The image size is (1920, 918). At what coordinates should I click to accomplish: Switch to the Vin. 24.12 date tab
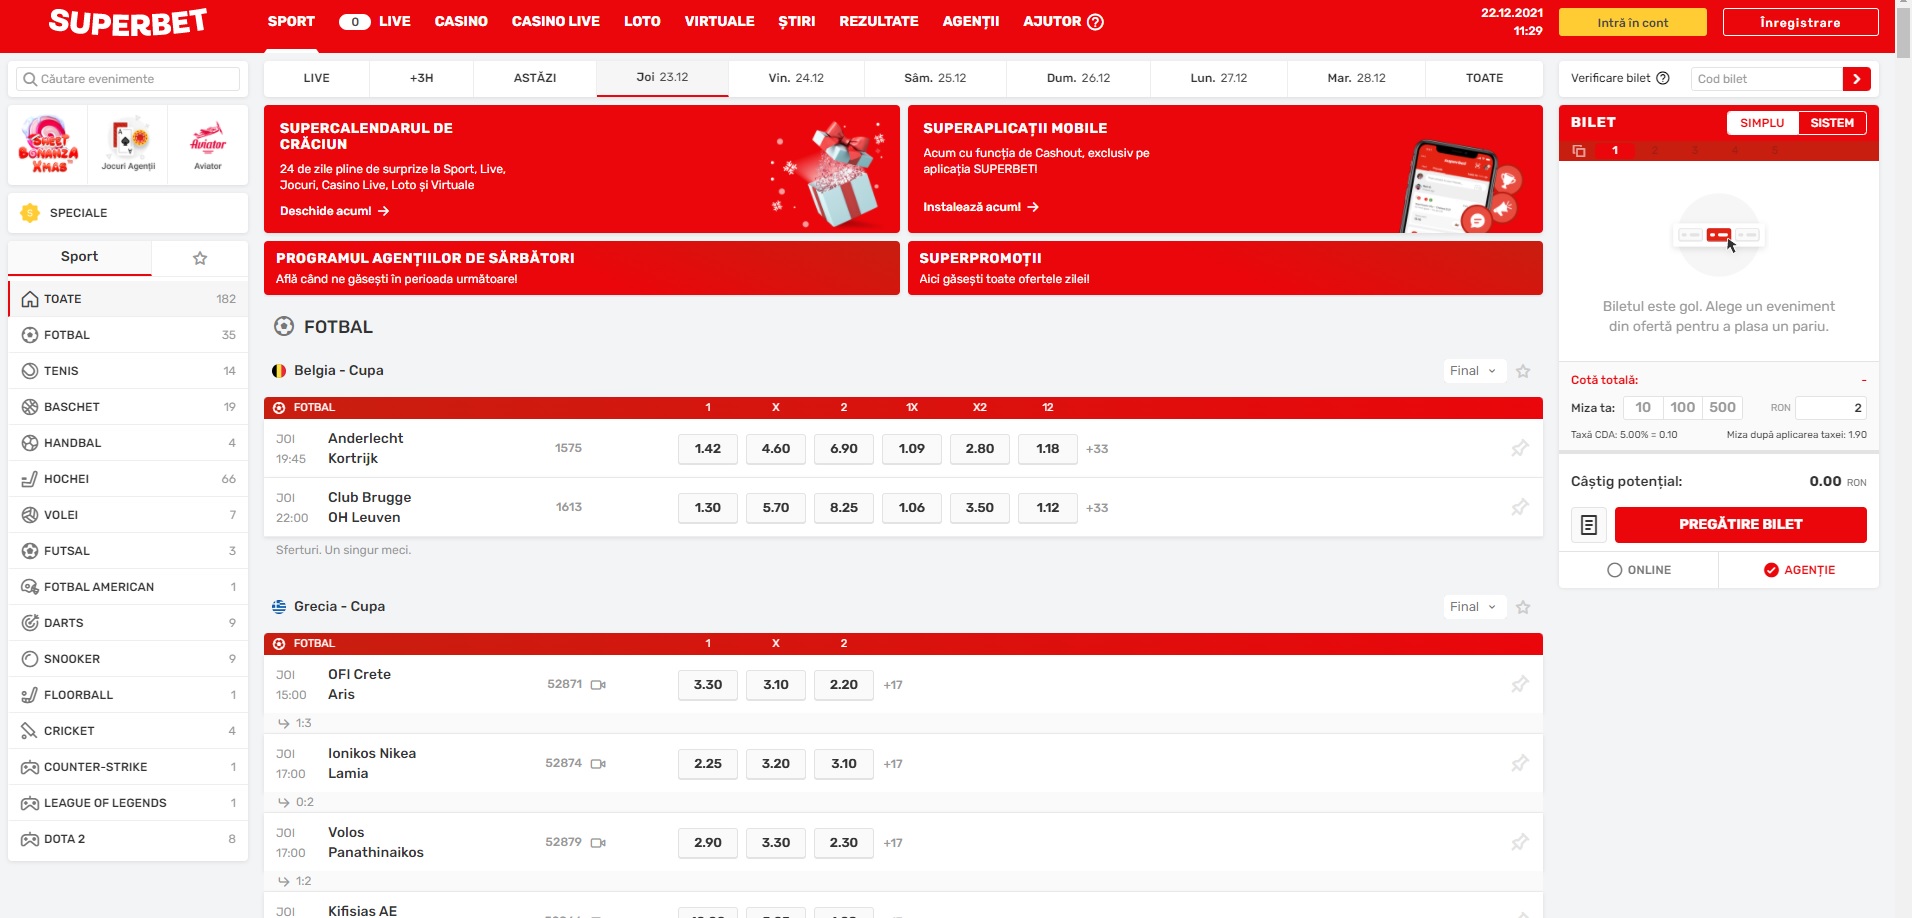796,78
